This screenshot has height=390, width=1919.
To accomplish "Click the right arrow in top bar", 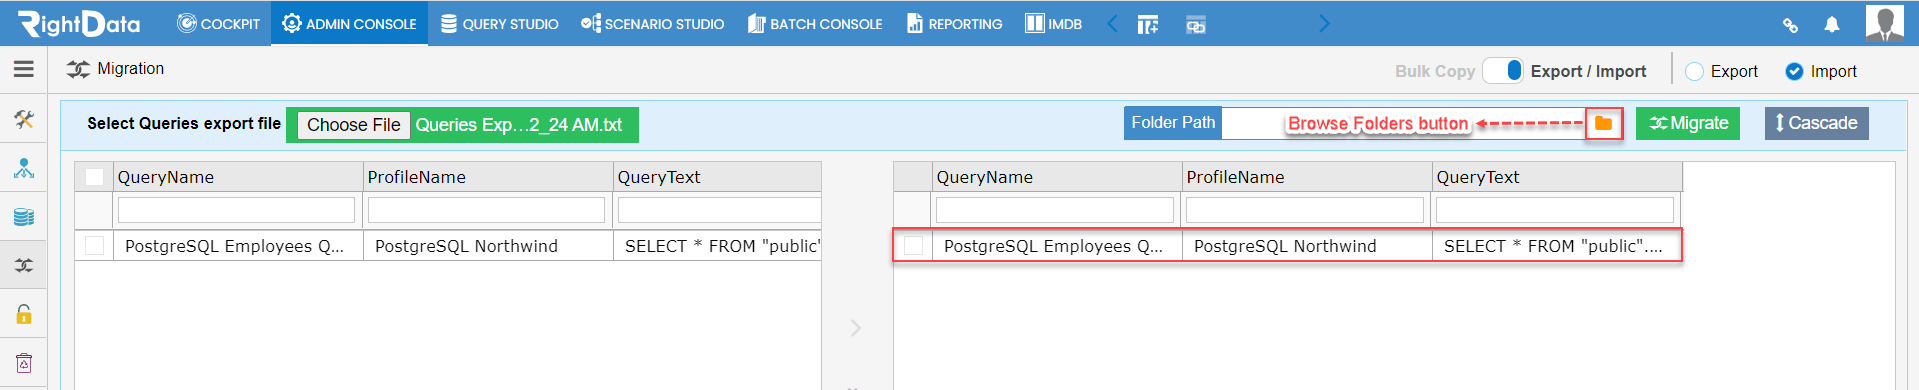I will tap(1325, 23).
